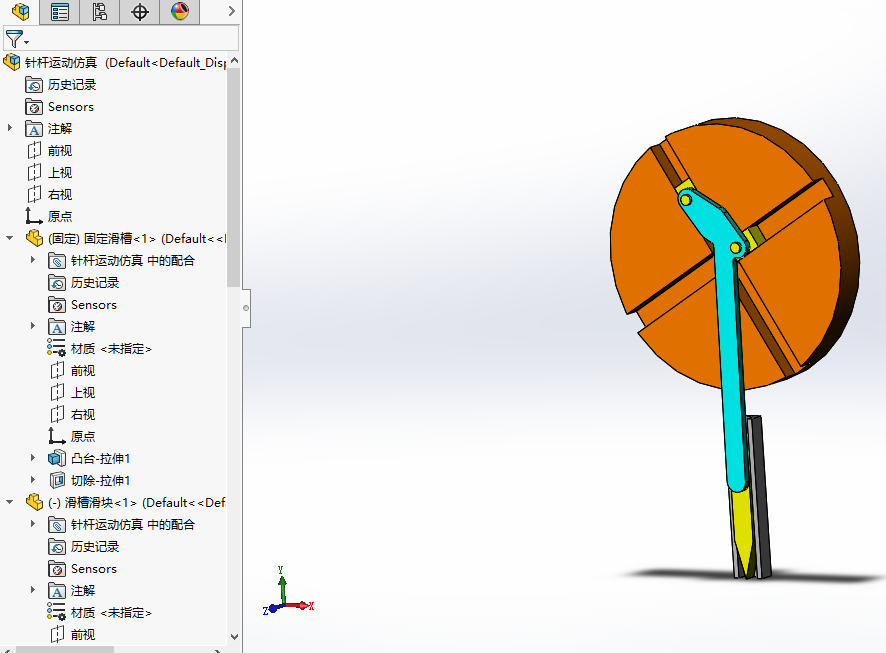Select top-level 注解 annotations icon
The height and width of the screenshot is (653, 886).
(x=34, y=129)
